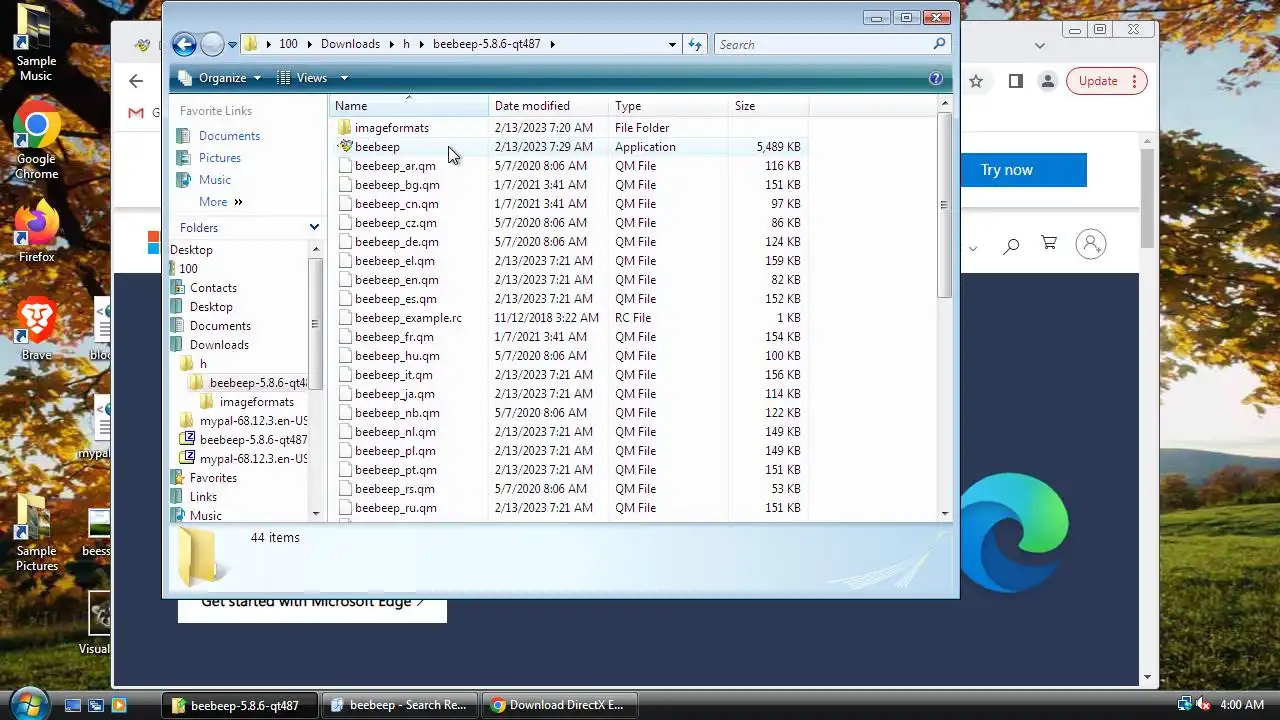This screenshot has height=720, width=1280.
Task: Click Chrome side panel icon
Action: tap(1015, 81)
